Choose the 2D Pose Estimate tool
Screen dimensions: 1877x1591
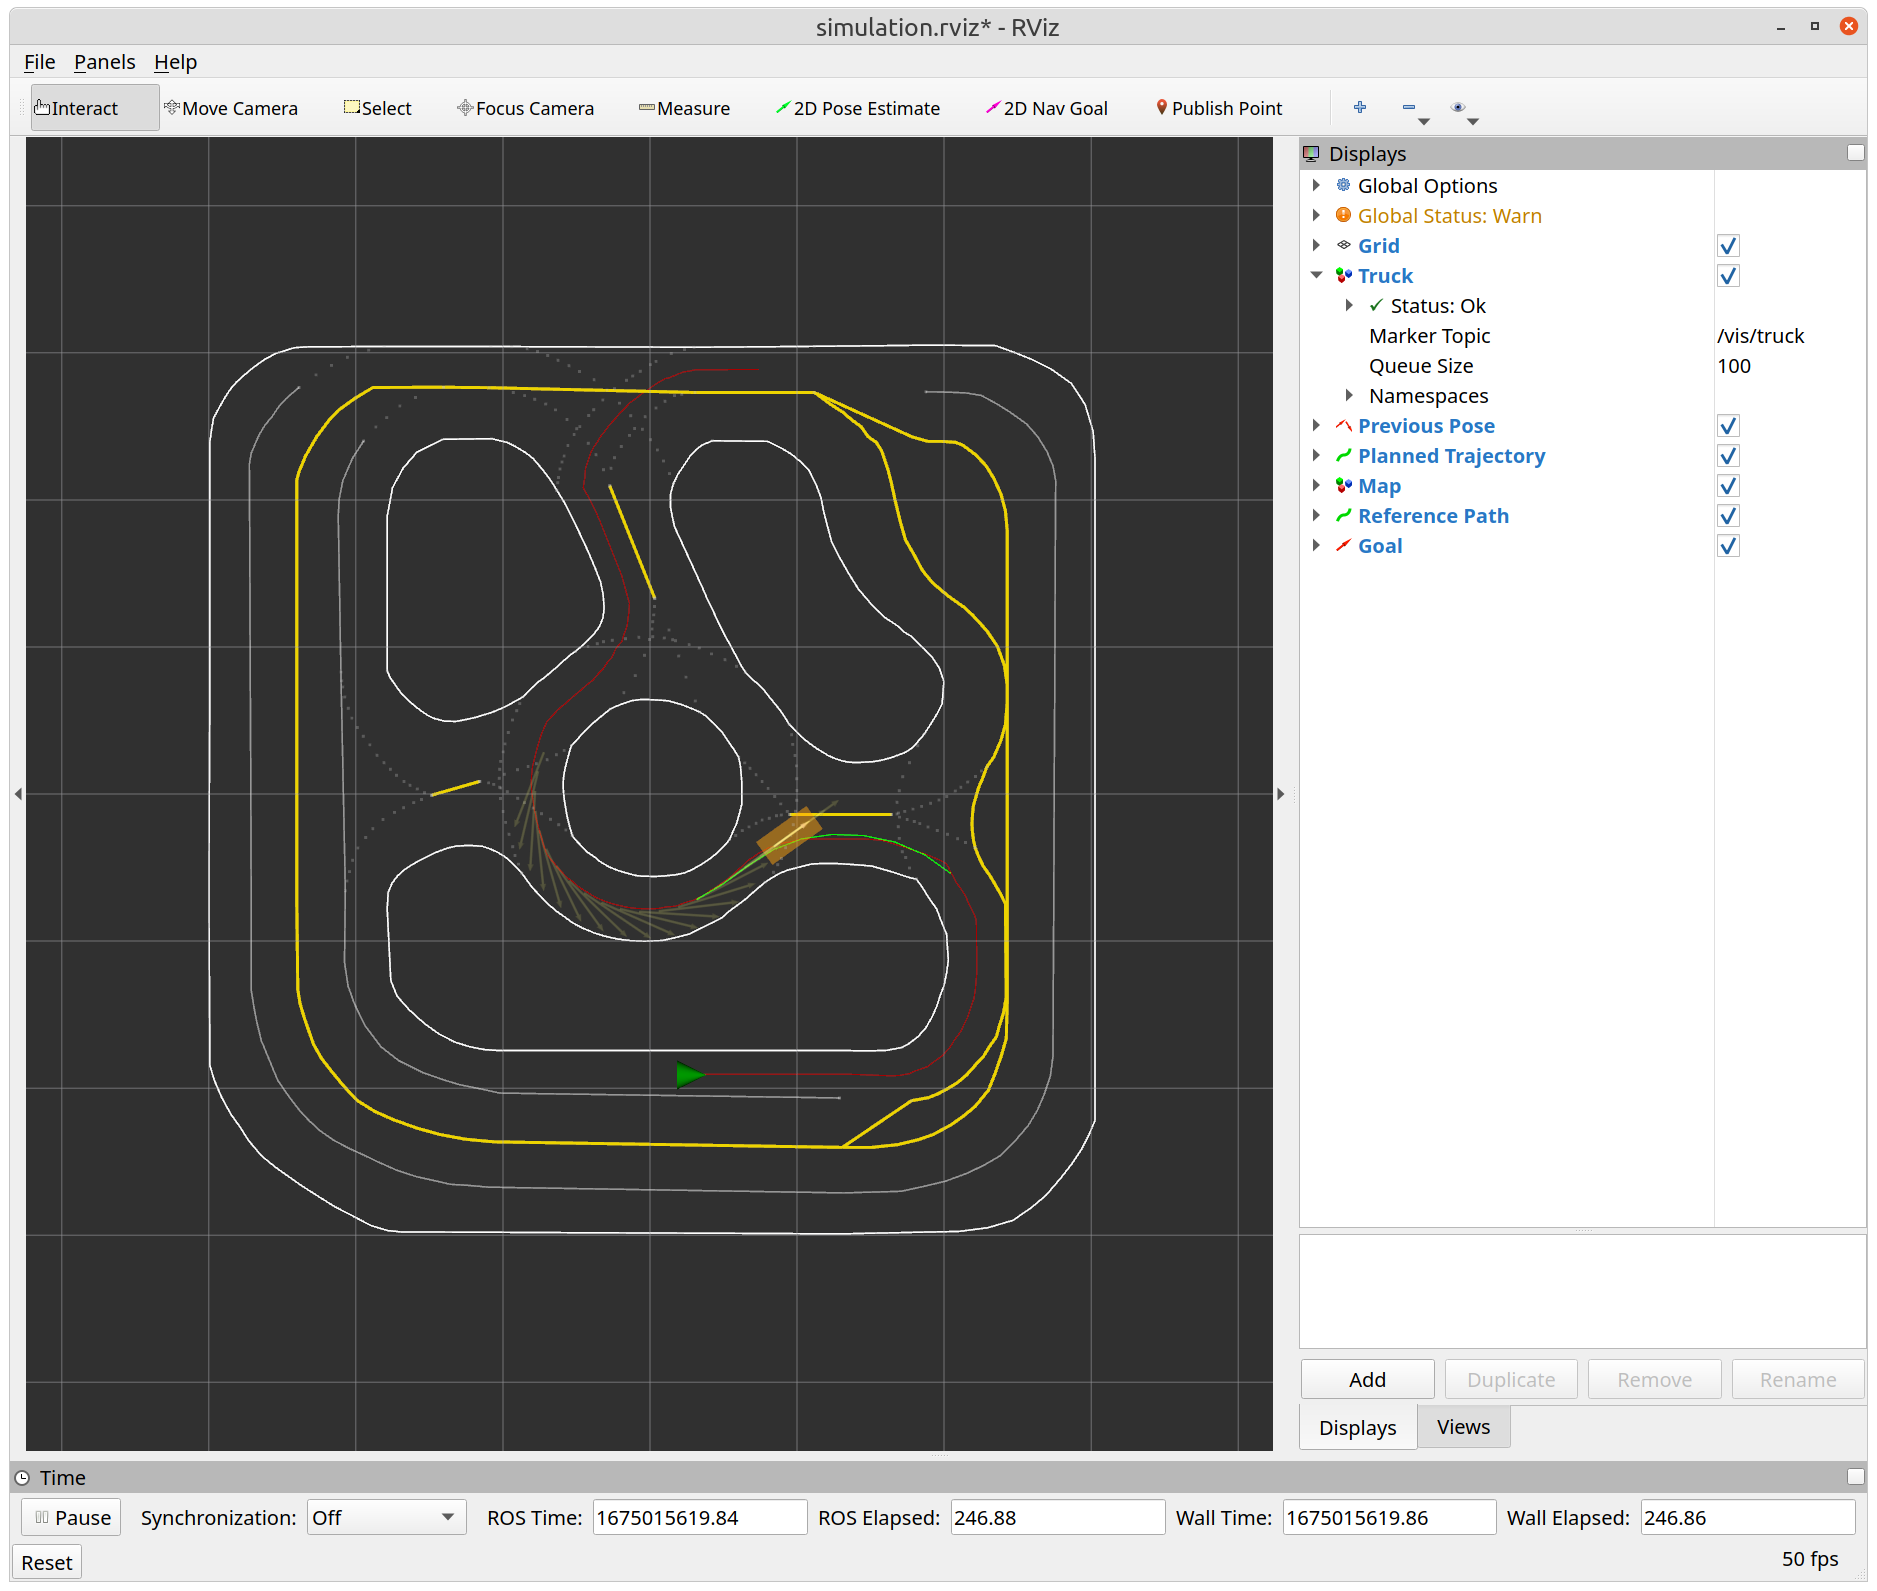(858, 108)
